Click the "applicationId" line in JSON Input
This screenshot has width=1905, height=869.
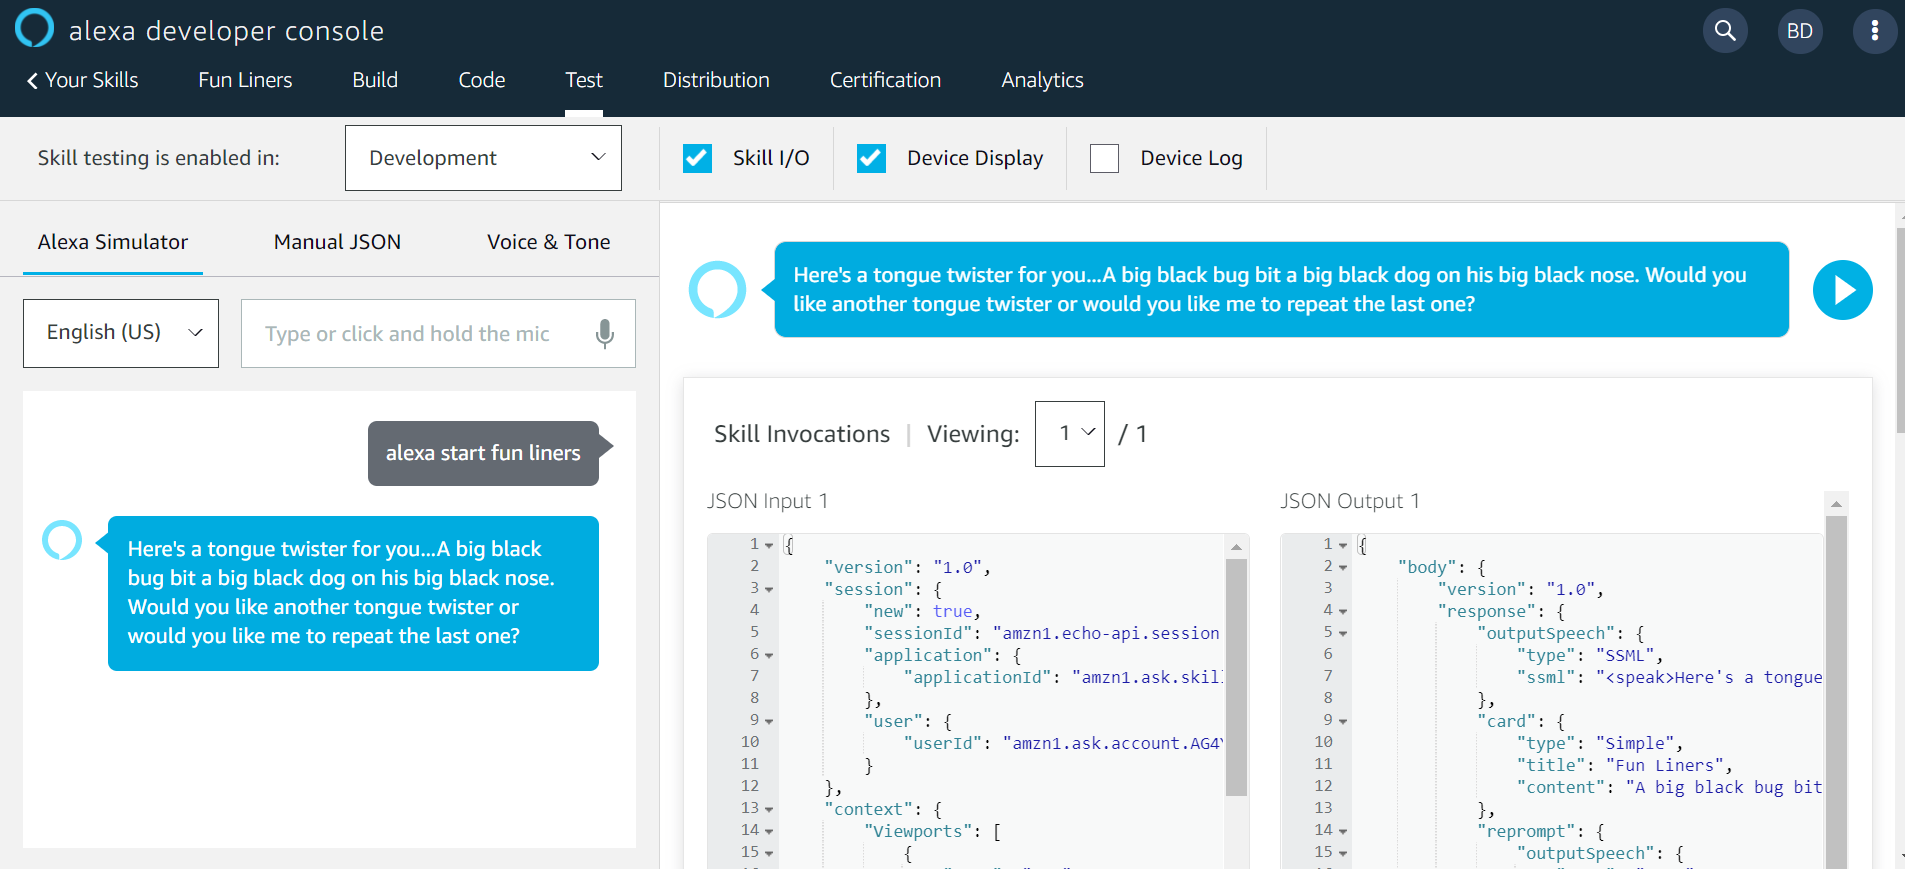click(x=1062, y=677)
